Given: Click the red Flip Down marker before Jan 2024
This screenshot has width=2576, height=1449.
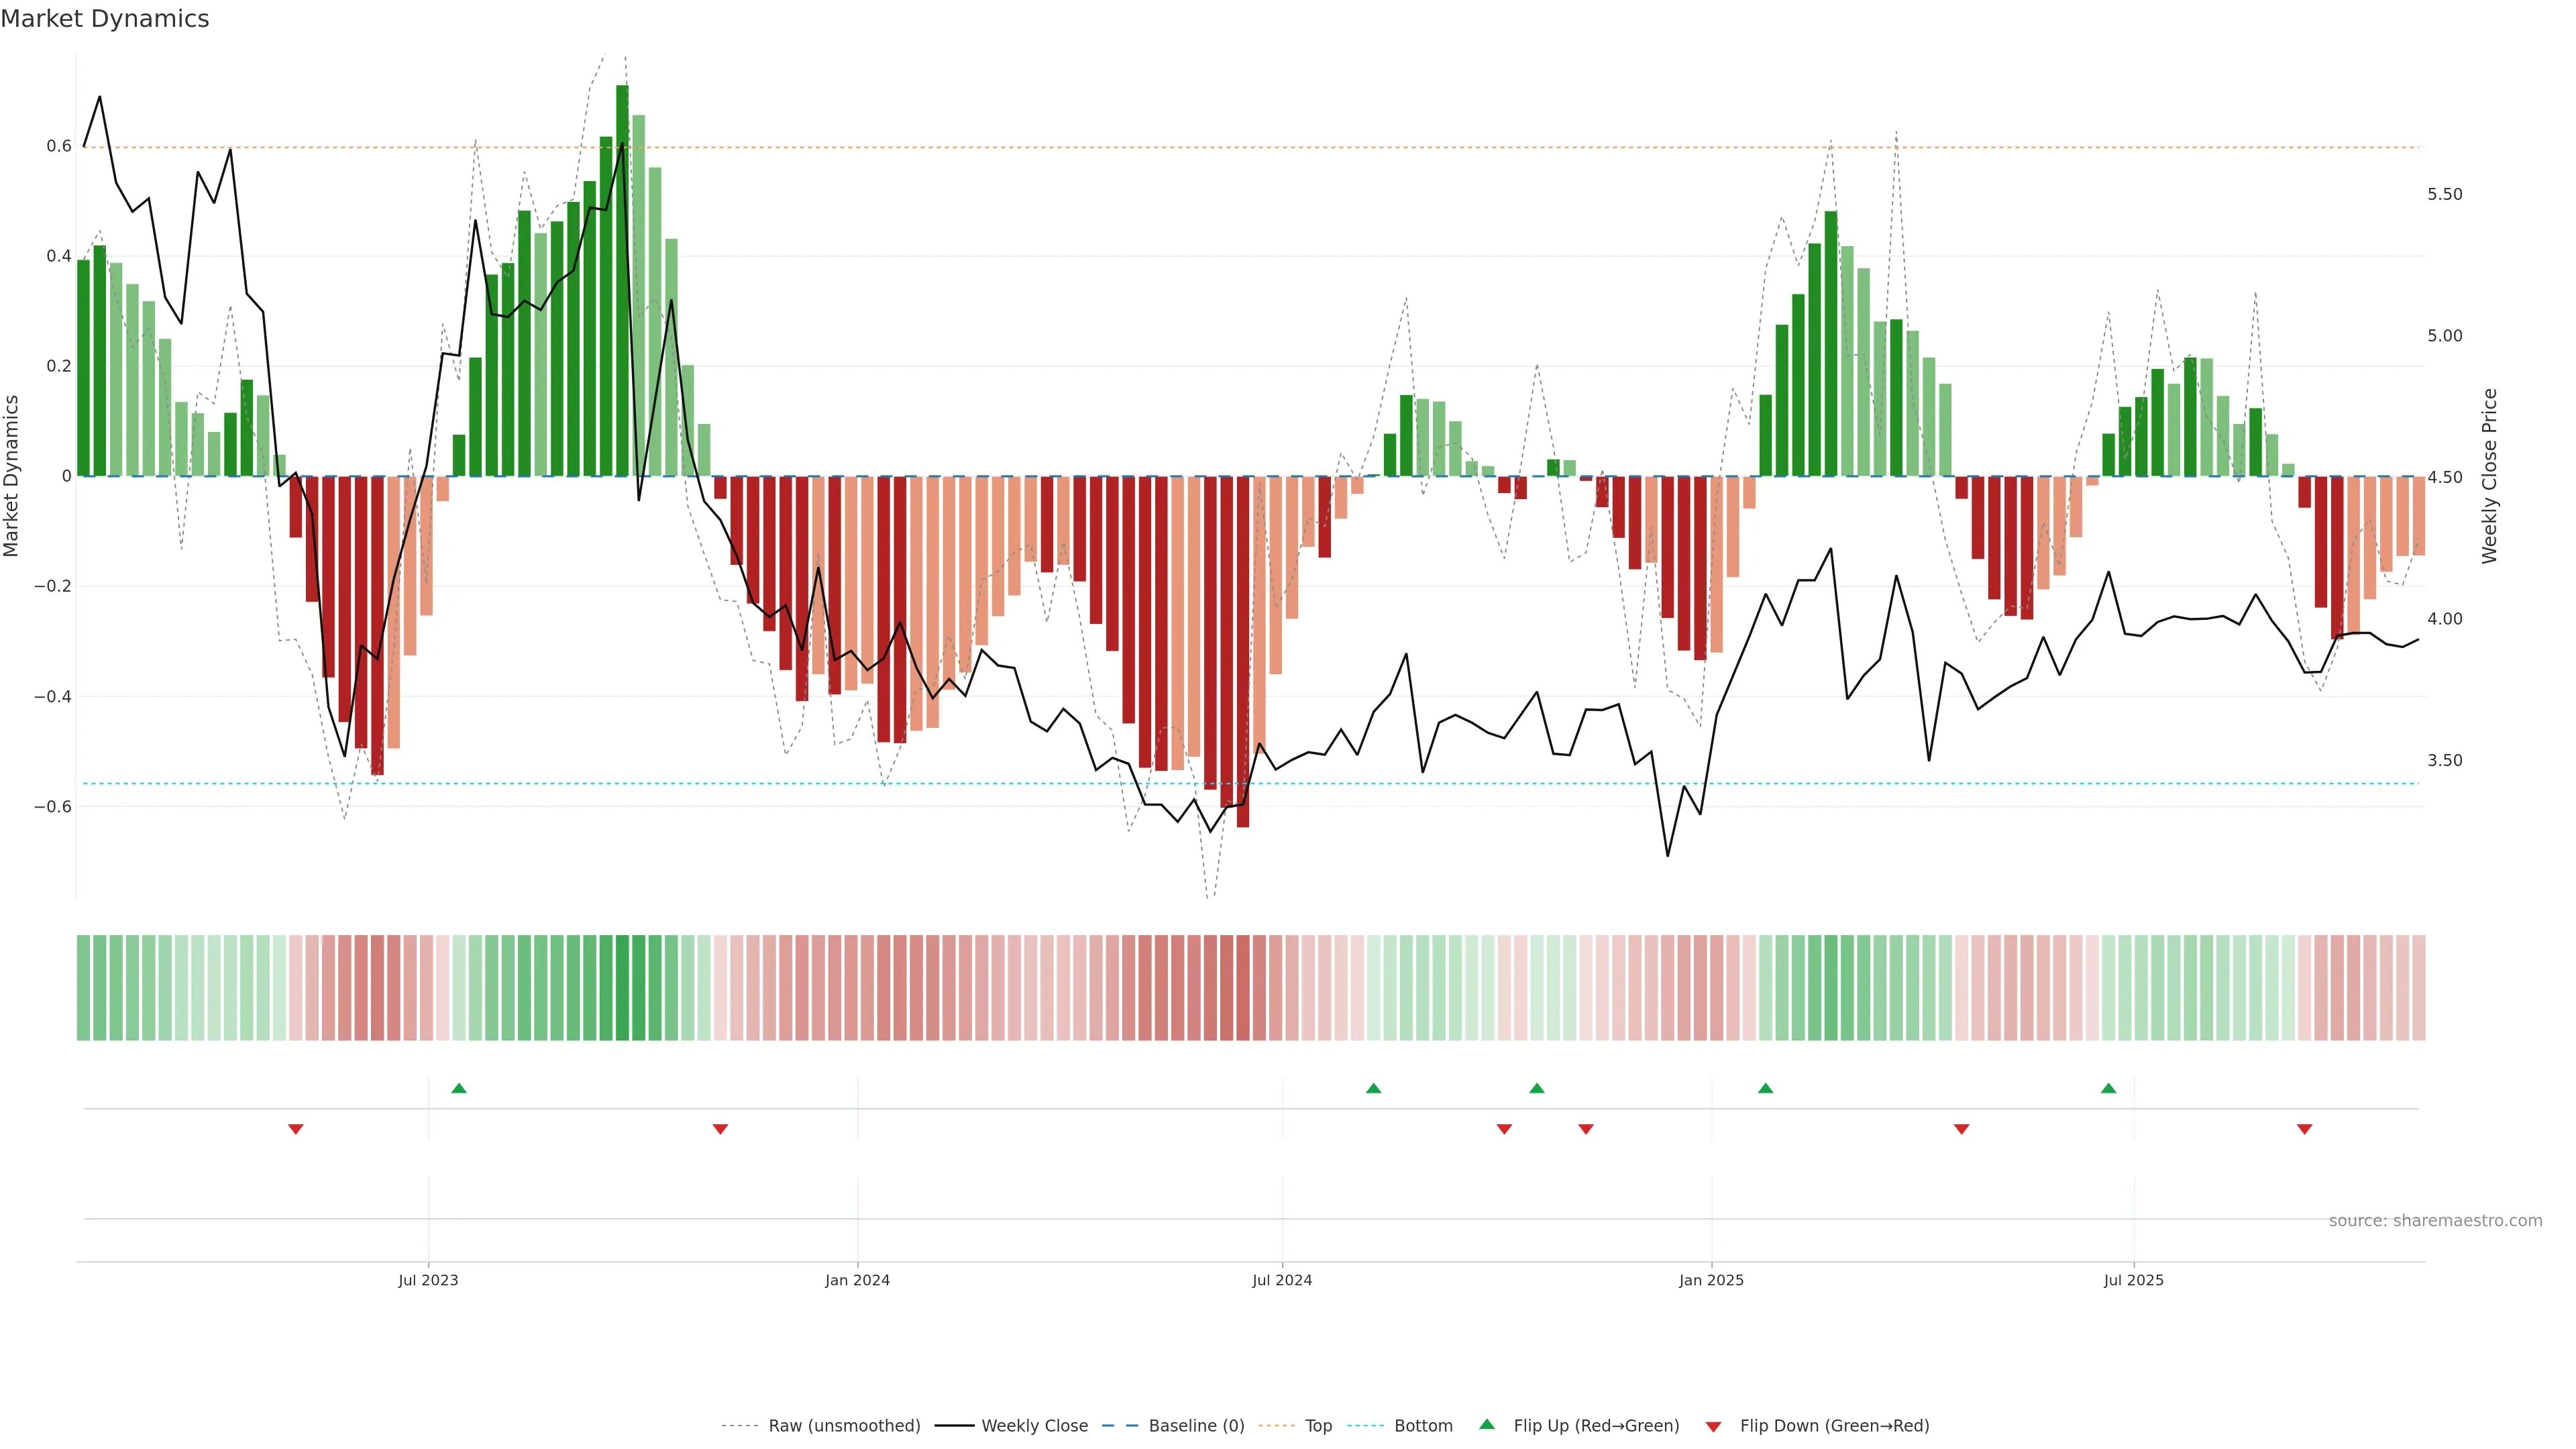Looking at the screenshot, I should (720, 1129).
